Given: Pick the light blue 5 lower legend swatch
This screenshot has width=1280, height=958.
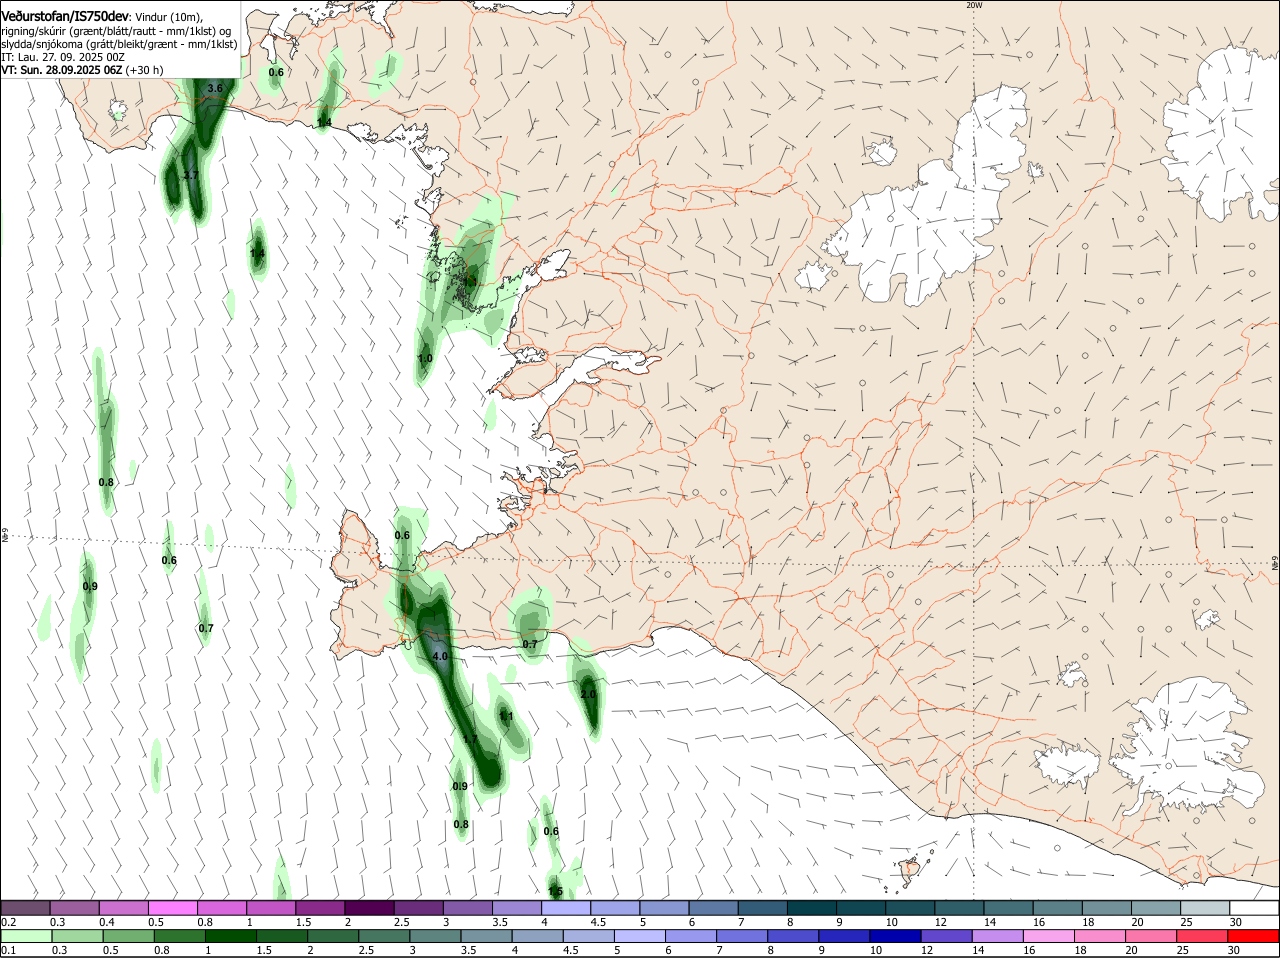Looking at the screenshot, I should coord(639,936).
